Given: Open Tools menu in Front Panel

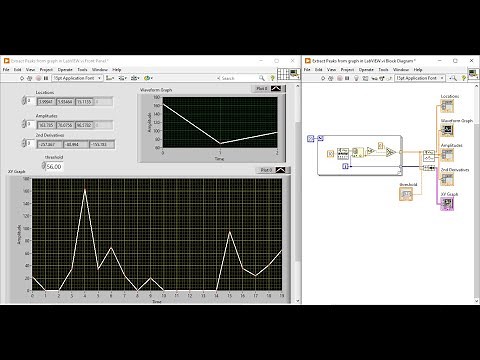Looking at the screenshot, I should (x=82, y=70).
